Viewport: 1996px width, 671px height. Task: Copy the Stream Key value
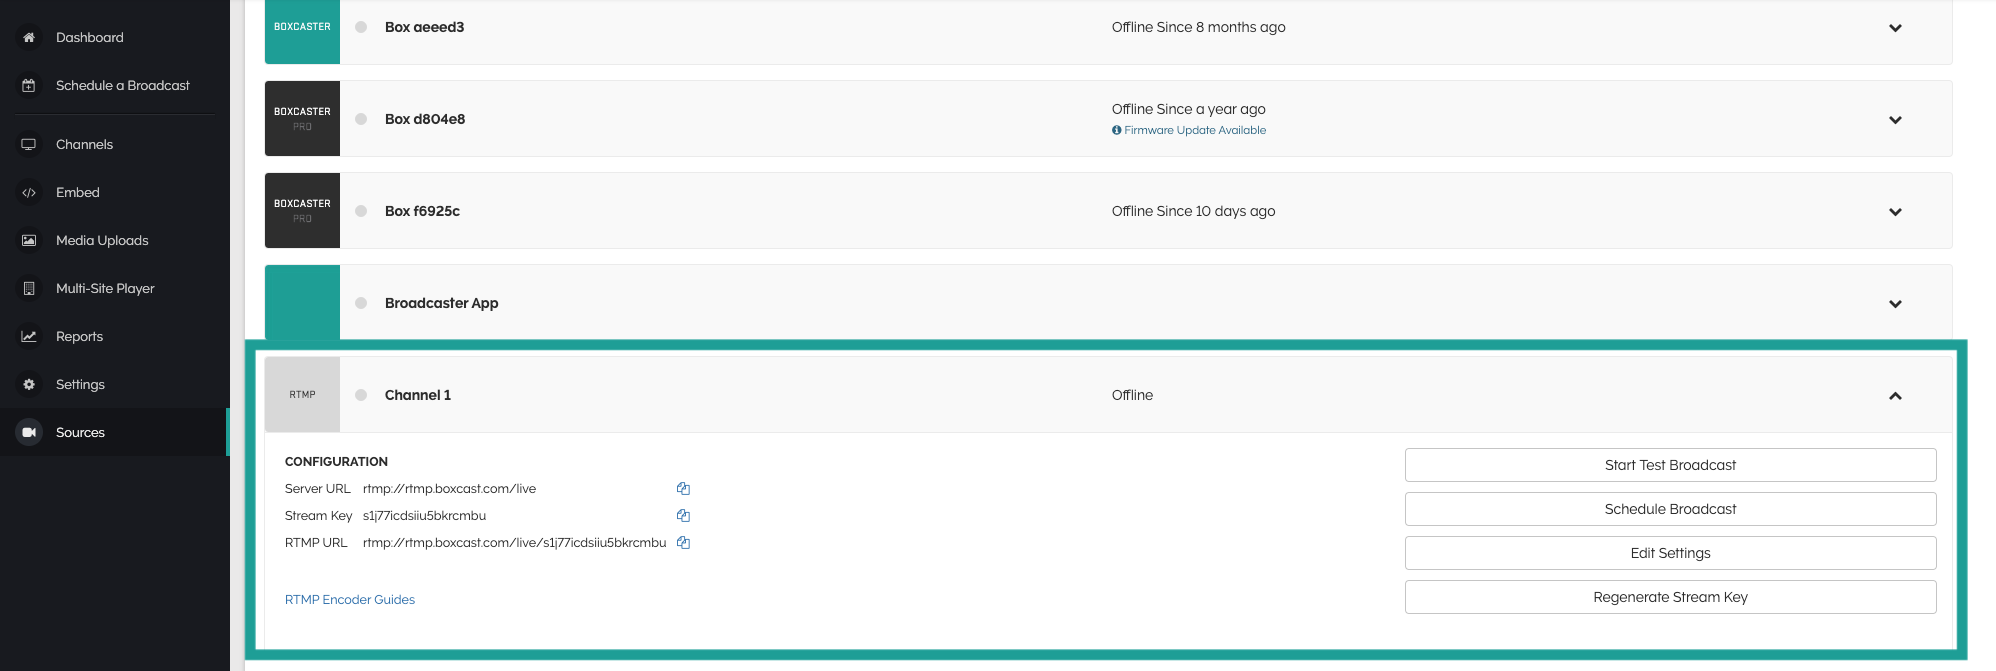coord(683,516)
